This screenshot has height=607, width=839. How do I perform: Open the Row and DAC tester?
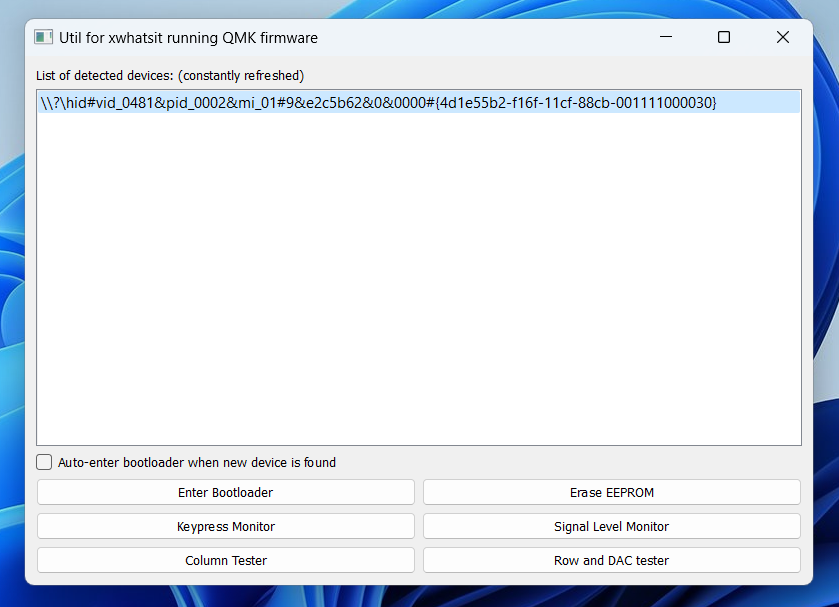pyautogui.click(x=611, y=560)
